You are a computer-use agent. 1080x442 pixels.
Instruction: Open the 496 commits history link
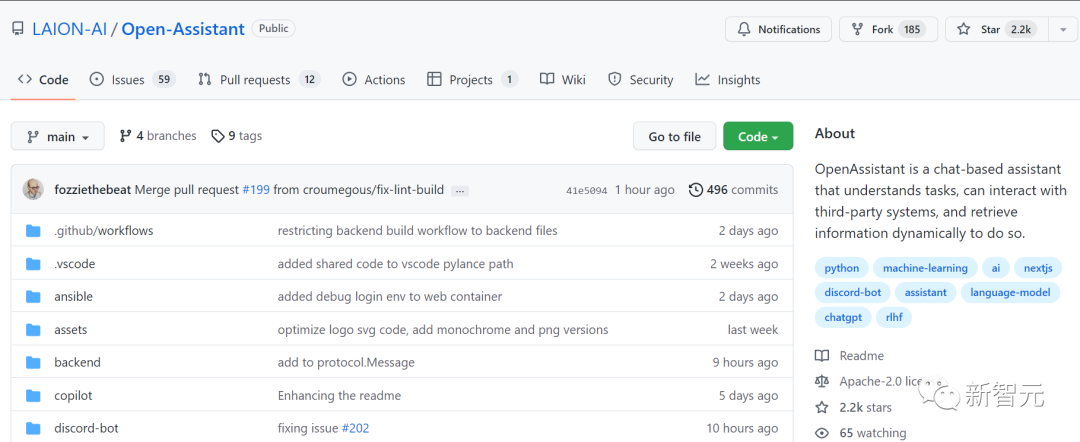733,190
